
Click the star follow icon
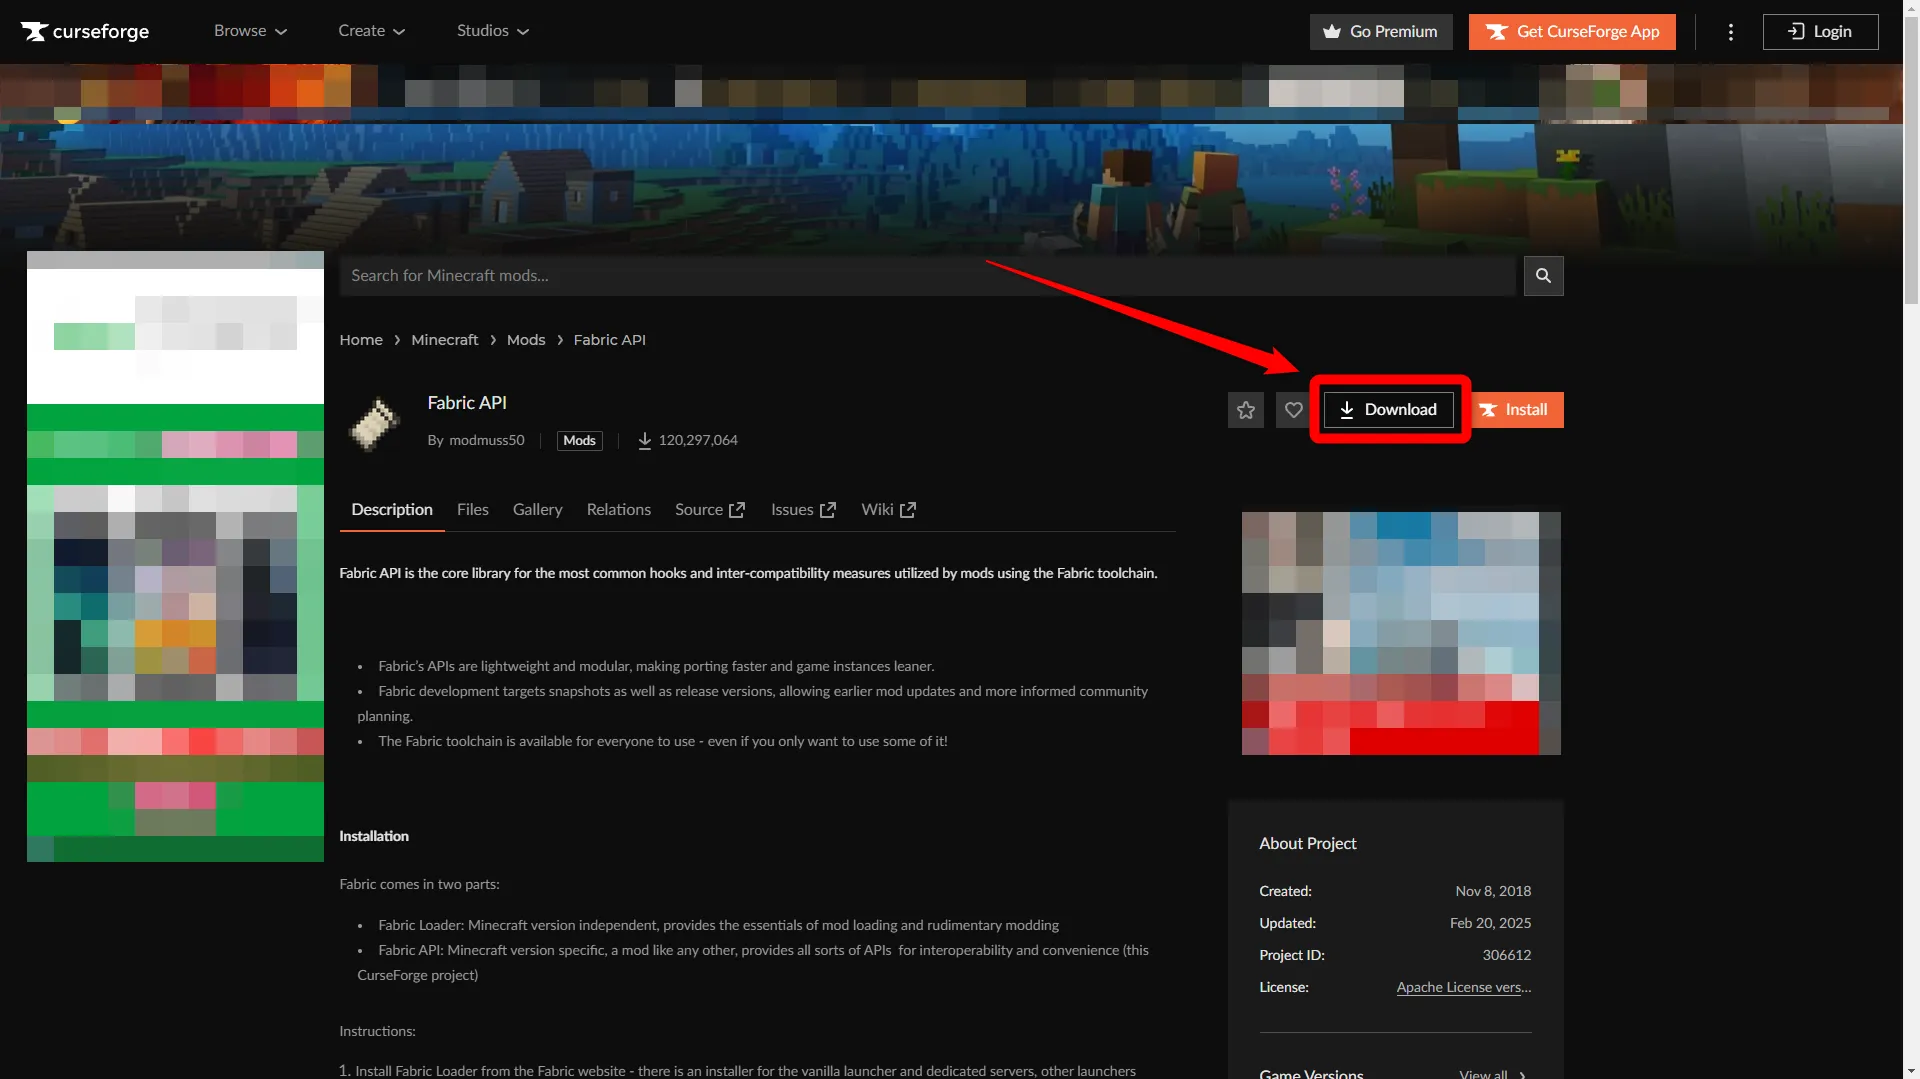tap(1246, 410)
